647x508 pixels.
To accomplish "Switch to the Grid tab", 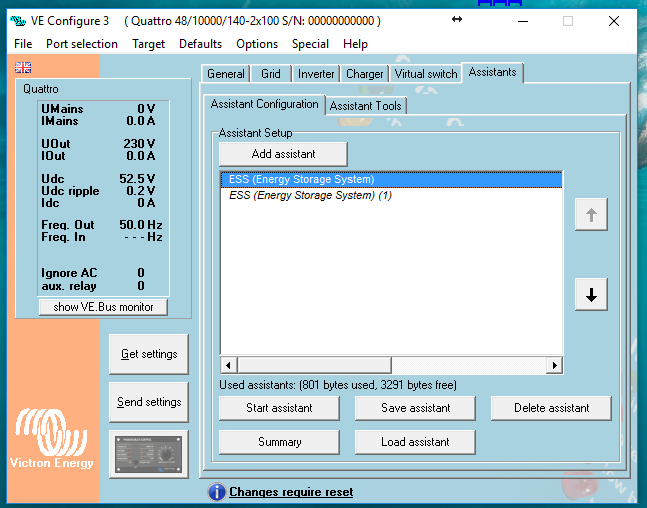I will [x=271, y=74].
